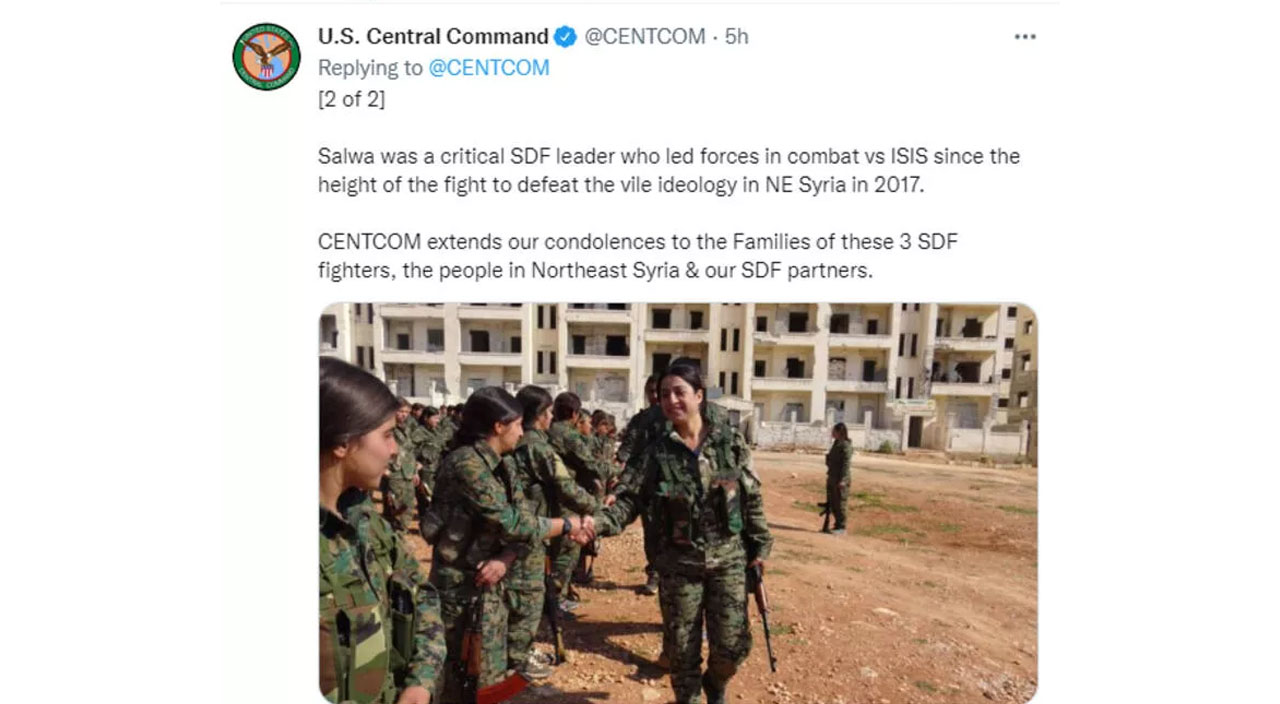Screen dimensions: 1280x704
Task: Open the attached photo of fighters shaking hands
Action: [678, 502]
